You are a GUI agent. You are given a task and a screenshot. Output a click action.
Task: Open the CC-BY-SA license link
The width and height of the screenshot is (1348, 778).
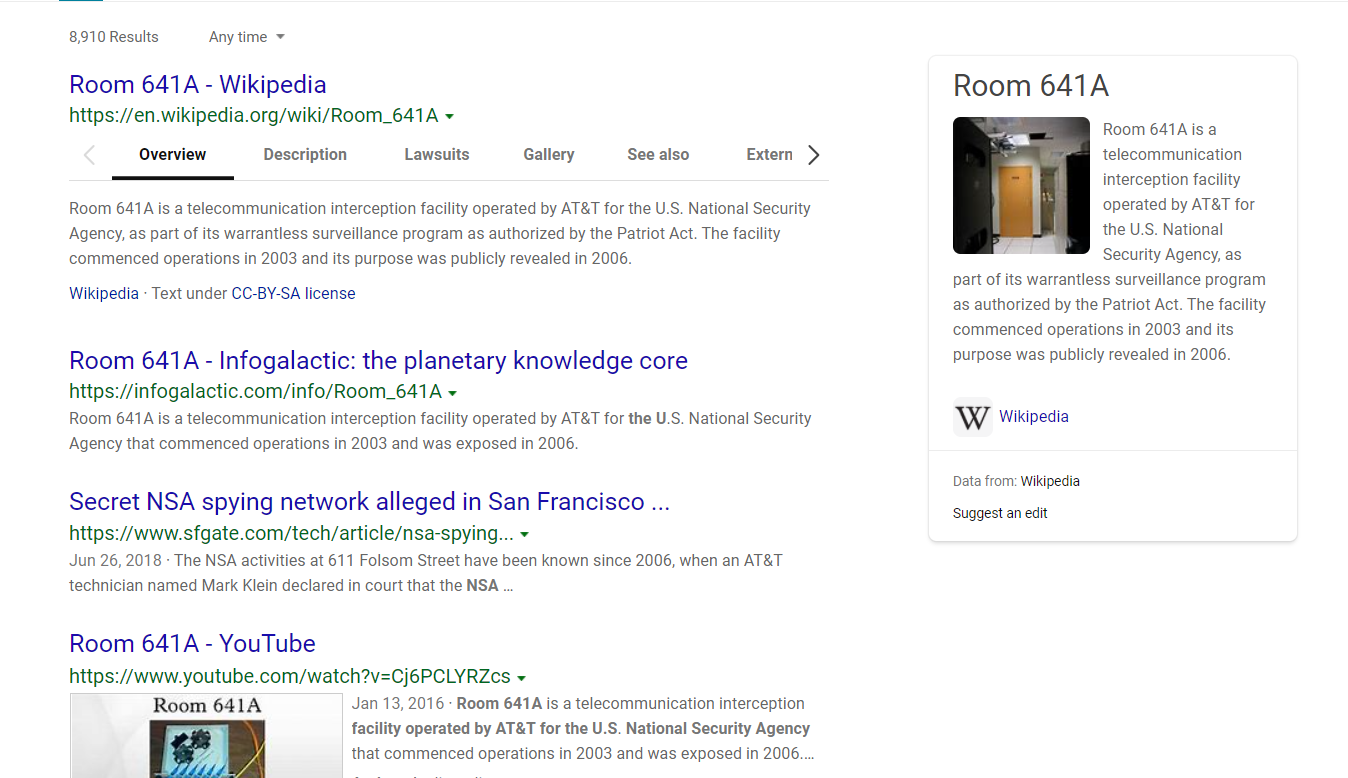click(x=293, y=293)
